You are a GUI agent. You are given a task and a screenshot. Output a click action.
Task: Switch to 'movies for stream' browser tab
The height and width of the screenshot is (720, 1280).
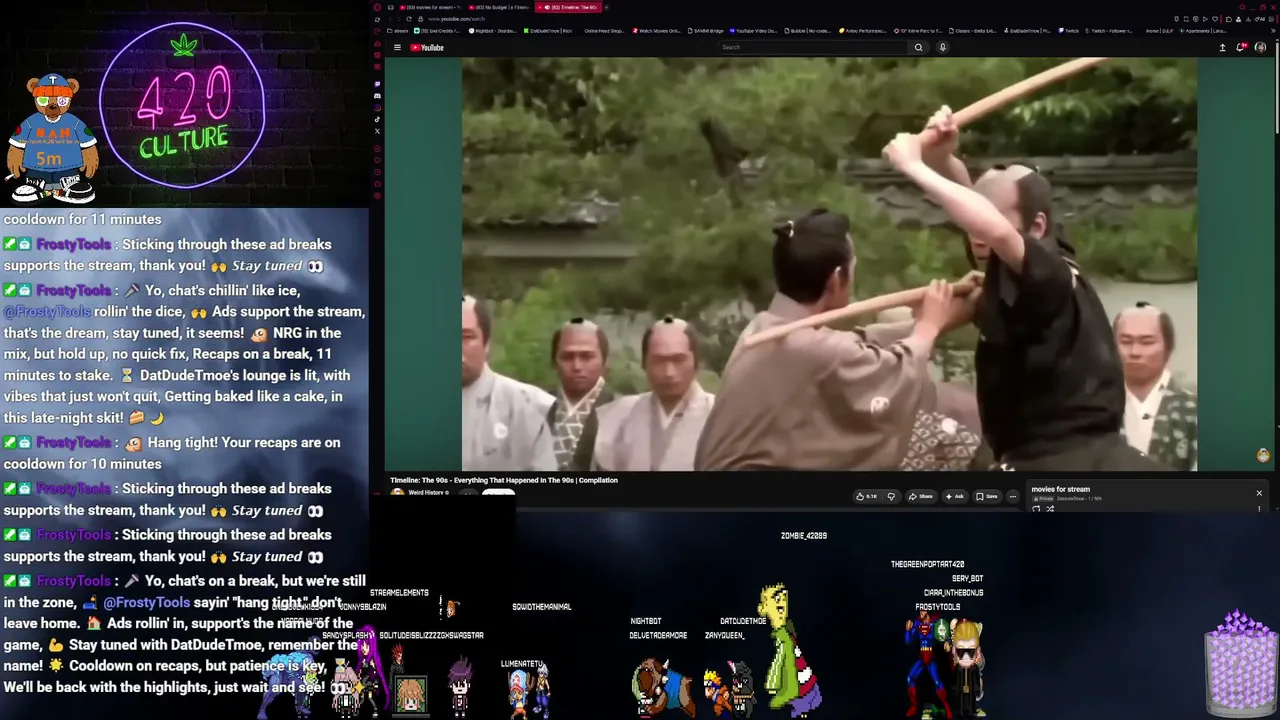coord(431,7)
